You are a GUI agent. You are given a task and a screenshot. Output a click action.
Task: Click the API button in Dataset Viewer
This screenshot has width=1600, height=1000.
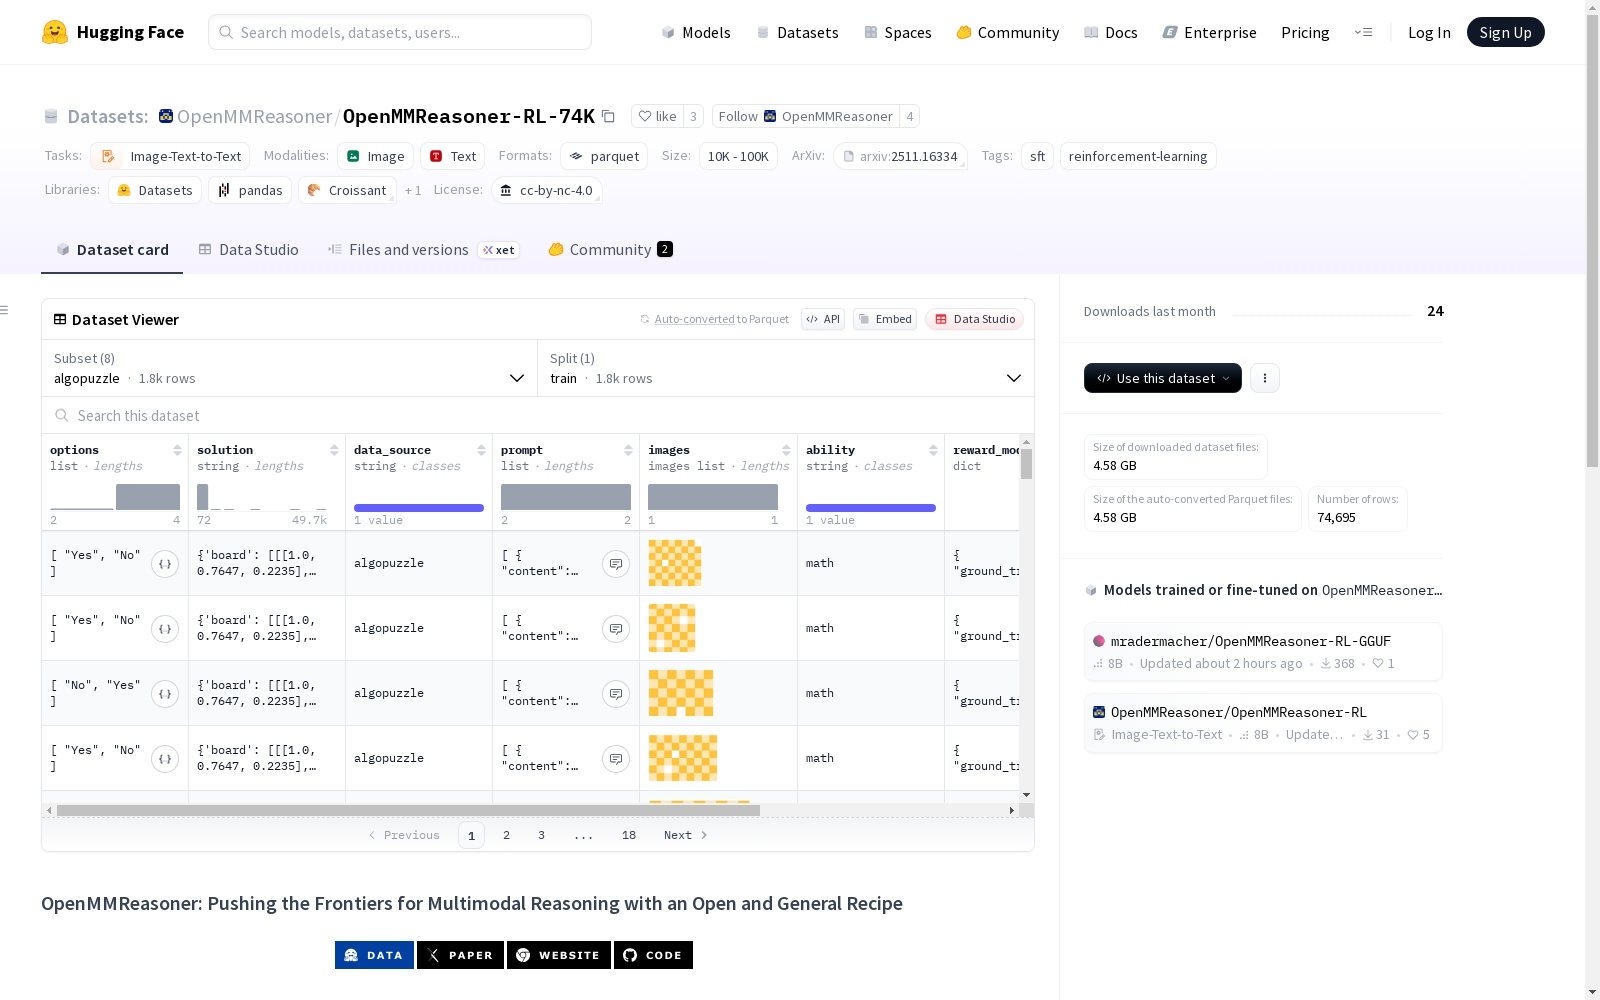pos(823,319)
